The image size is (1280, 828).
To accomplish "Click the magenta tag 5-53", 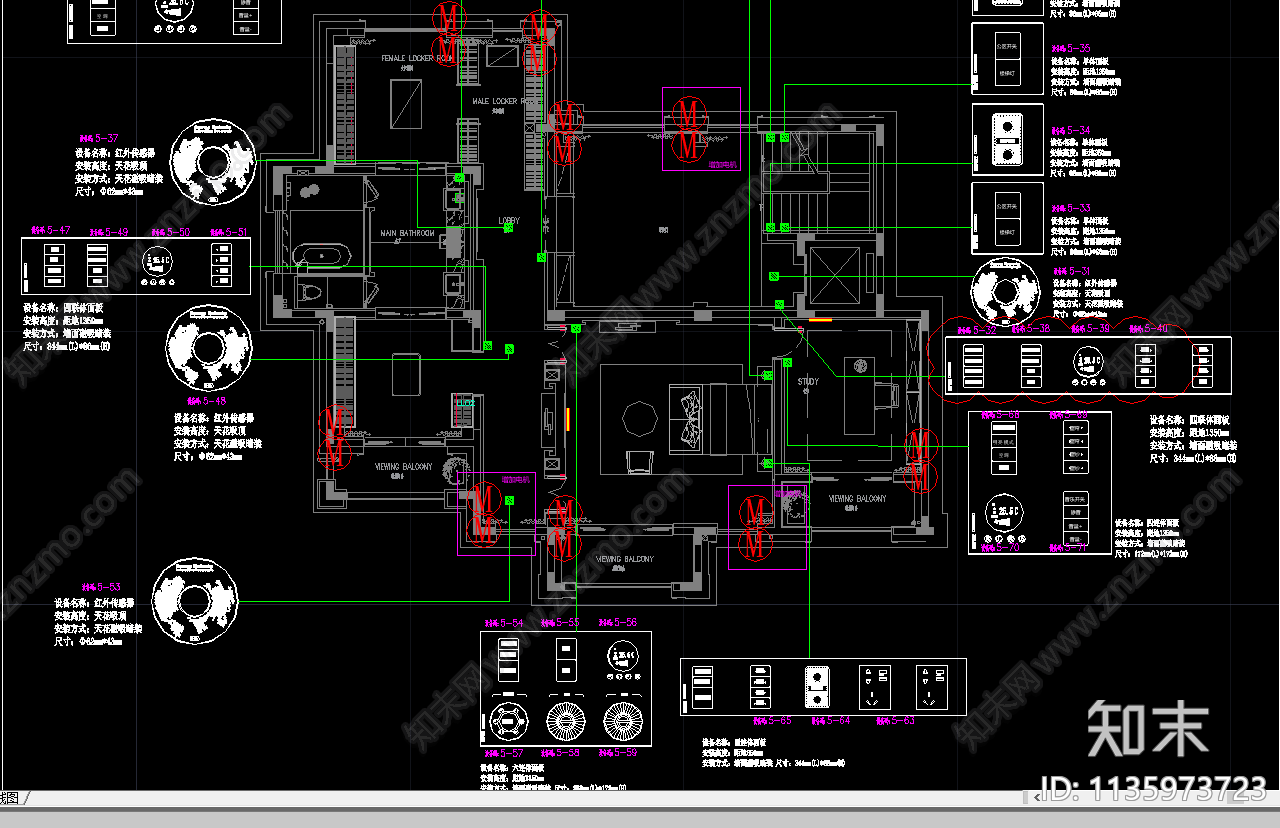I will (x=100, y=587).
